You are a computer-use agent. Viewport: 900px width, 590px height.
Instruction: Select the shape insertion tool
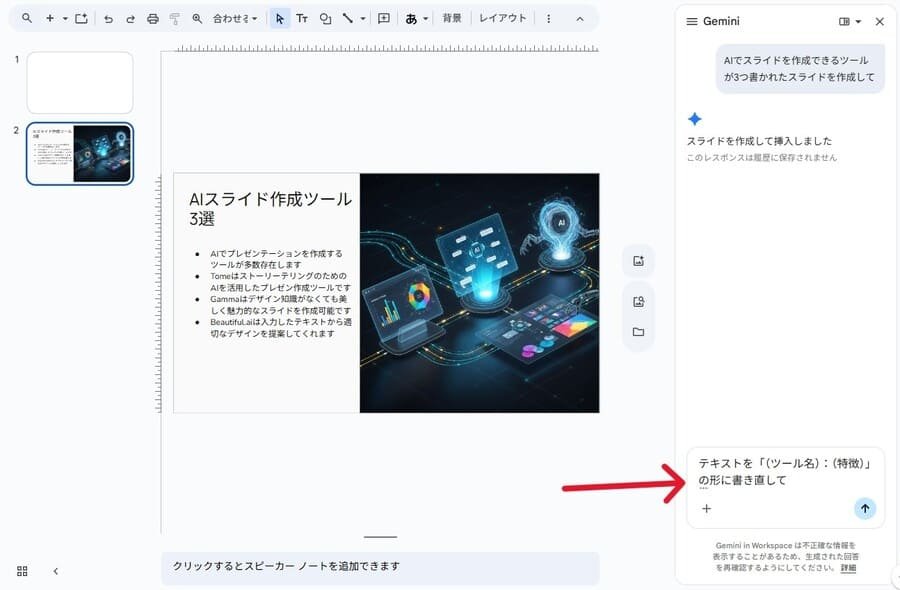click(323, 17)
